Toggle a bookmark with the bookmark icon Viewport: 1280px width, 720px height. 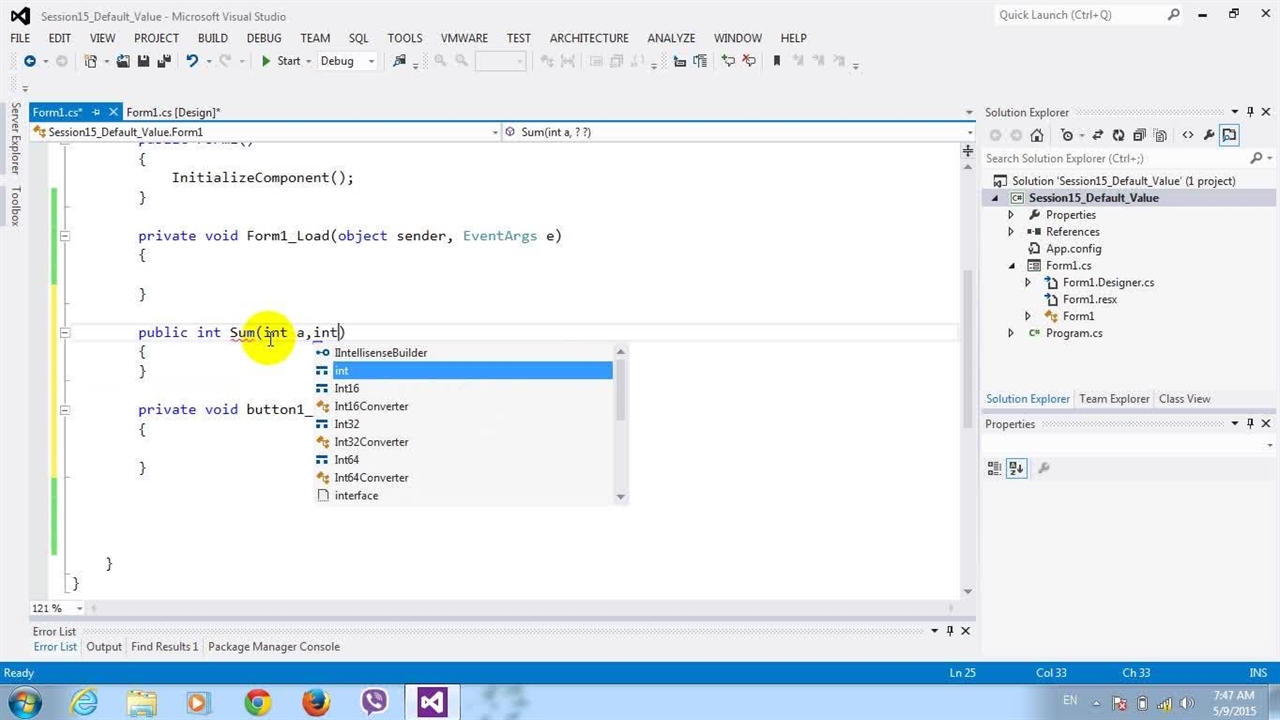776,61
